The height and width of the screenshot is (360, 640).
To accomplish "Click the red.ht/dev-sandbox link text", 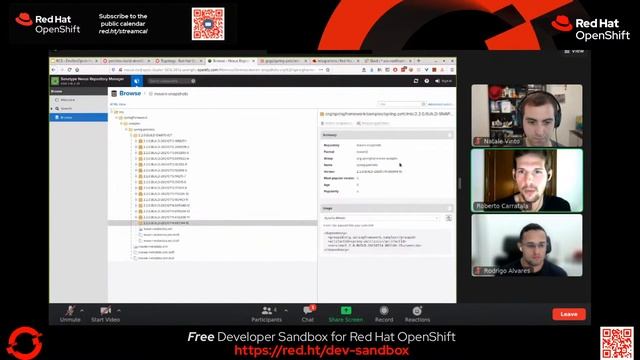I will click(x=321, y=351).
